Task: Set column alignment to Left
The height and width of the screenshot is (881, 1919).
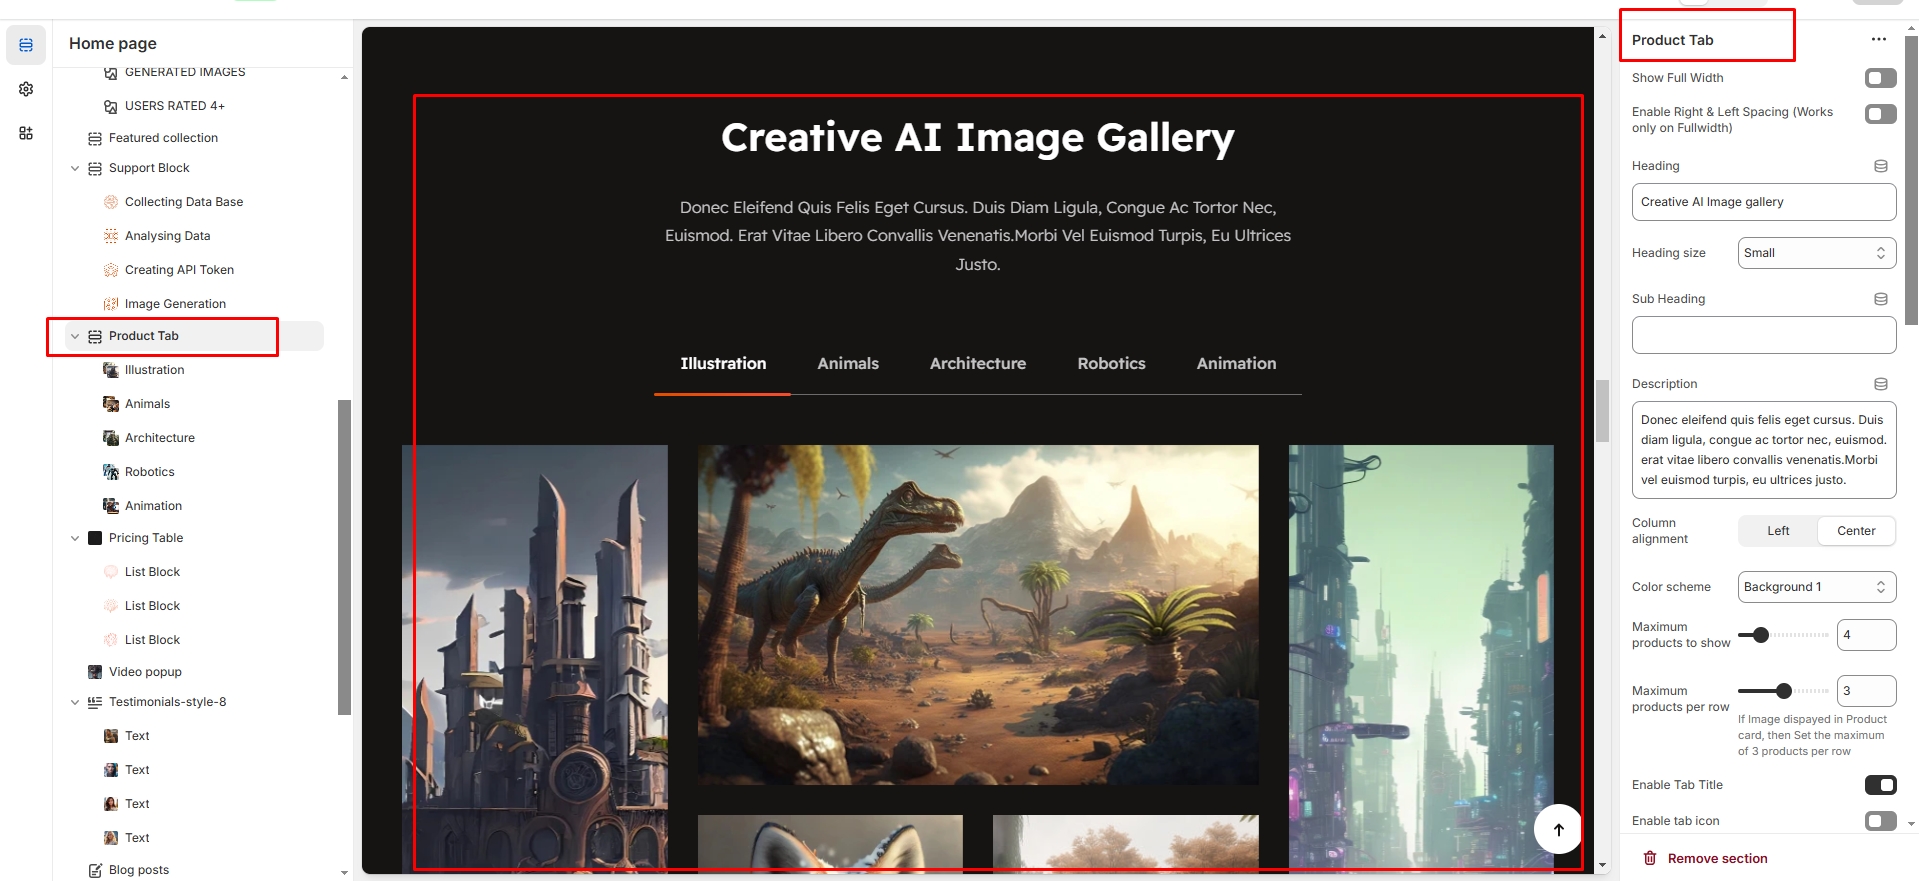Action: coord(1777,531)
